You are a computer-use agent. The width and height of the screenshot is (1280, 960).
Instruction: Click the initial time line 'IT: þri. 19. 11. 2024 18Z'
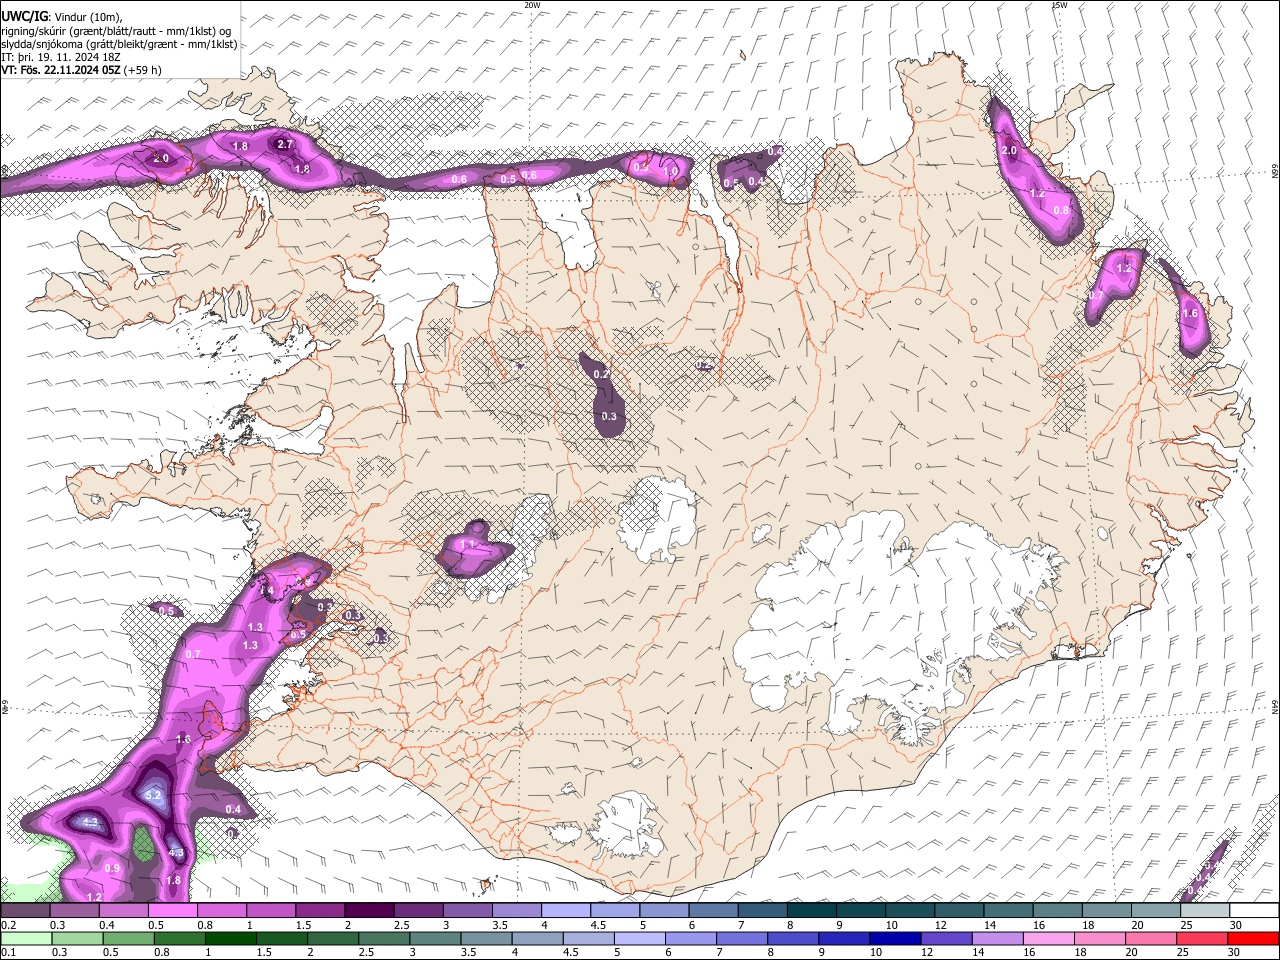click(x=62, y=57)
